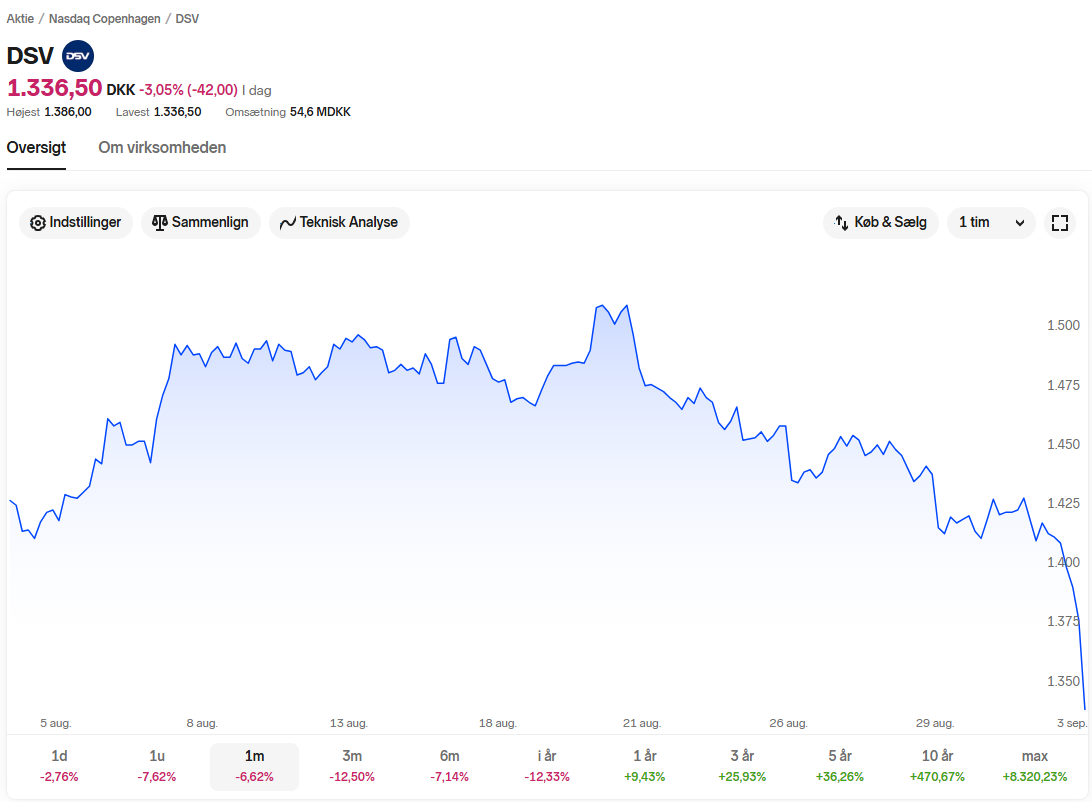Select the 10 år time range
Screen dimensions: 1092x802
[x=937, y=766]
